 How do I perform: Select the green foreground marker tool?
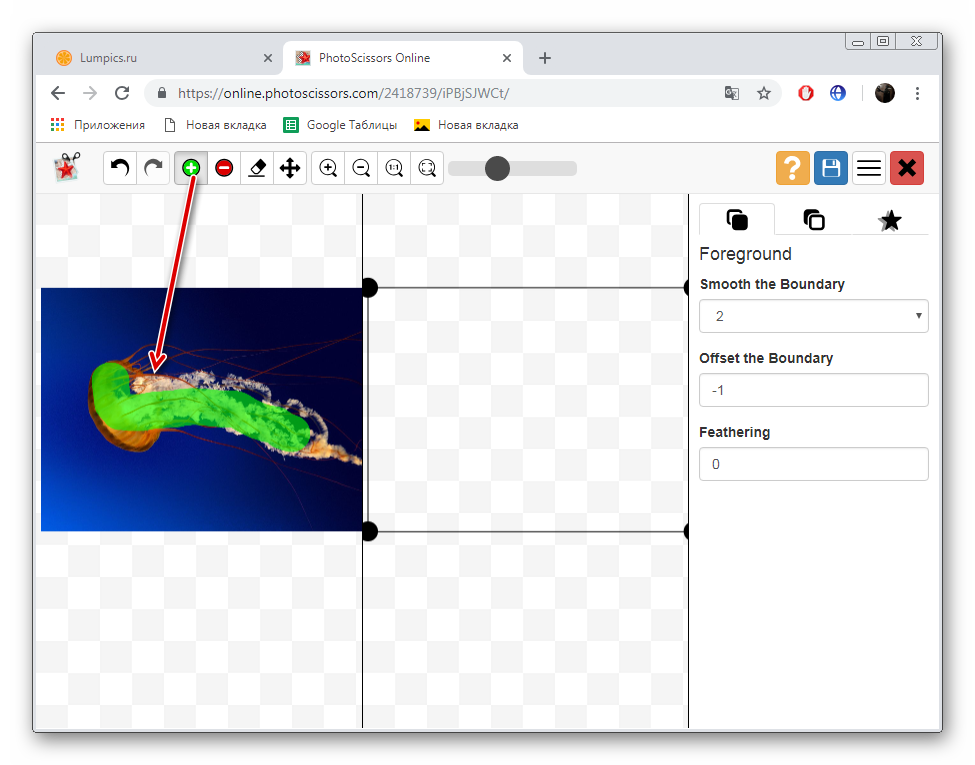coord(191,168)
